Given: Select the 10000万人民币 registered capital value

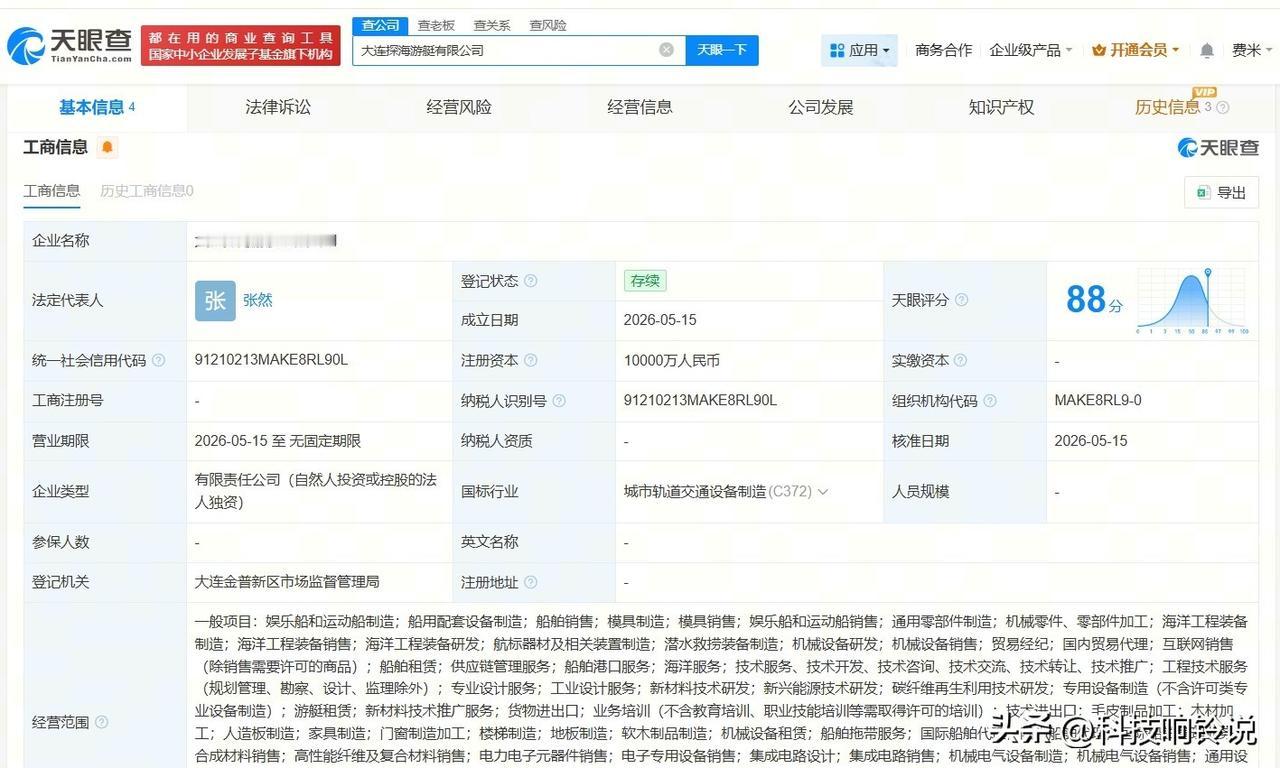Looking at the screenshot, I should [671, 360].
